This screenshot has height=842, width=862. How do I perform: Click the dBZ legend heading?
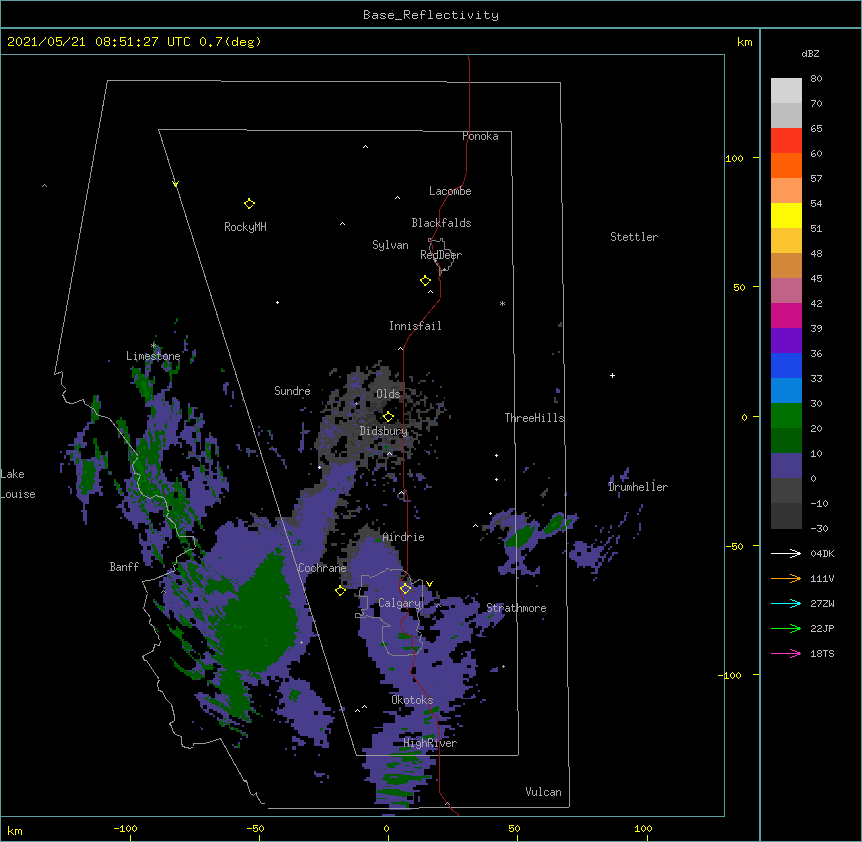[810, 53]
